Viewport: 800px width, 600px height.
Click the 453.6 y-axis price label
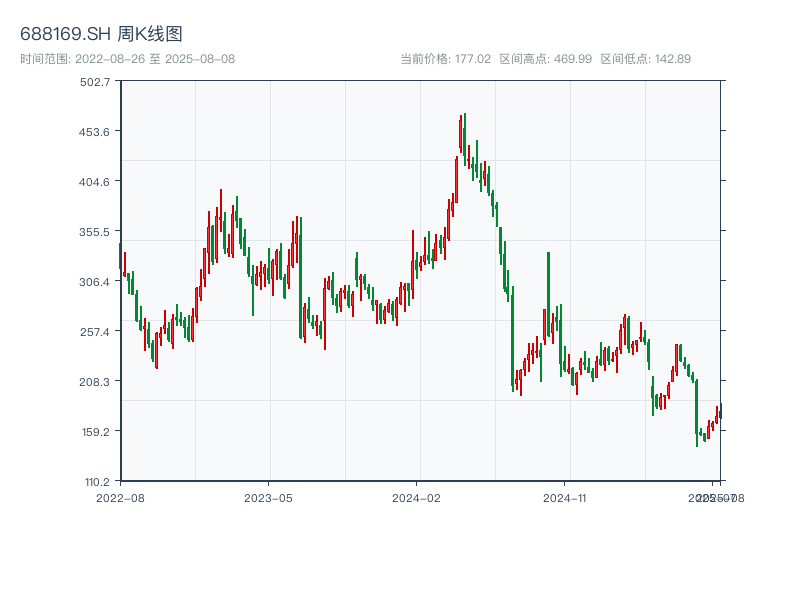click(x=95, y=131)
